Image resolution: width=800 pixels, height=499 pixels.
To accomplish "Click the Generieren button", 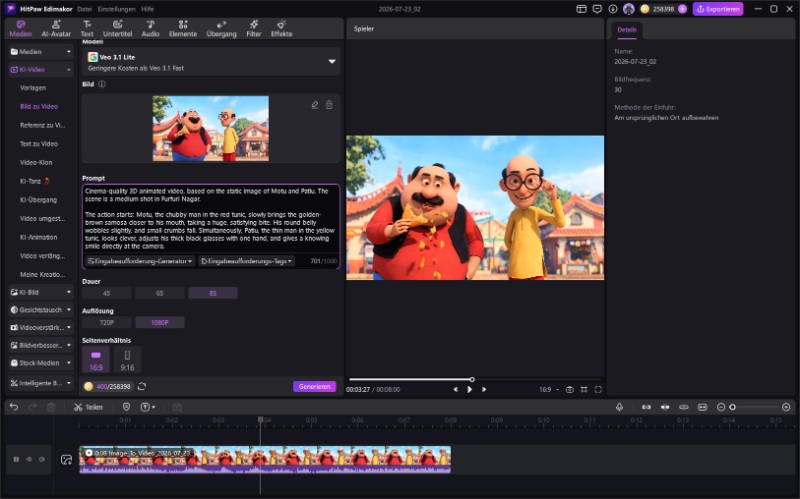I will (314, 387).
